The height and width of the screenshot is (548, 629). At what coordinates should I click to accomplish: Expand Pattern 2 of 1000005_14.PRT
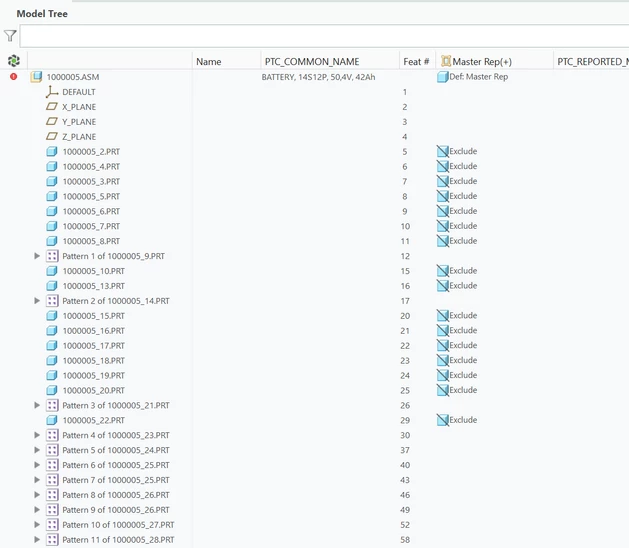click(x=37, y=301)
